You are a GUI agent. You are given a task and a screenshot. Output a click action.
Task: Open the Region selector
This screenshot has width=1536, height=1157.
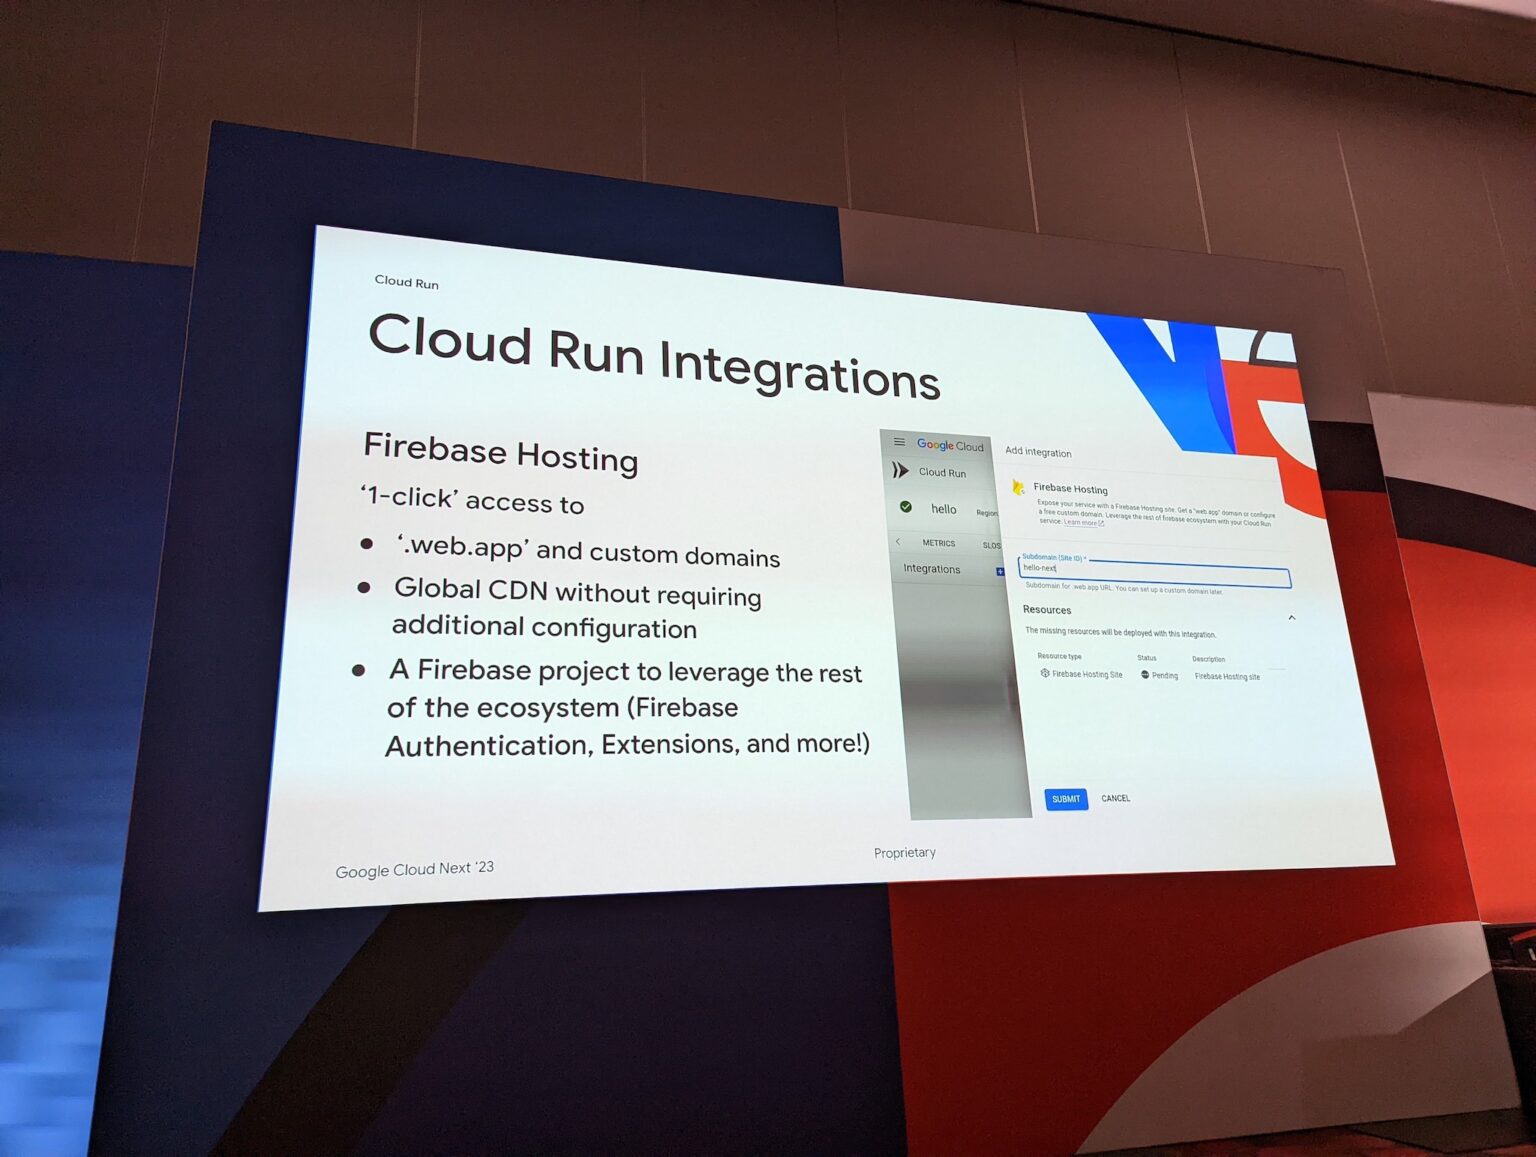[985, 513]
